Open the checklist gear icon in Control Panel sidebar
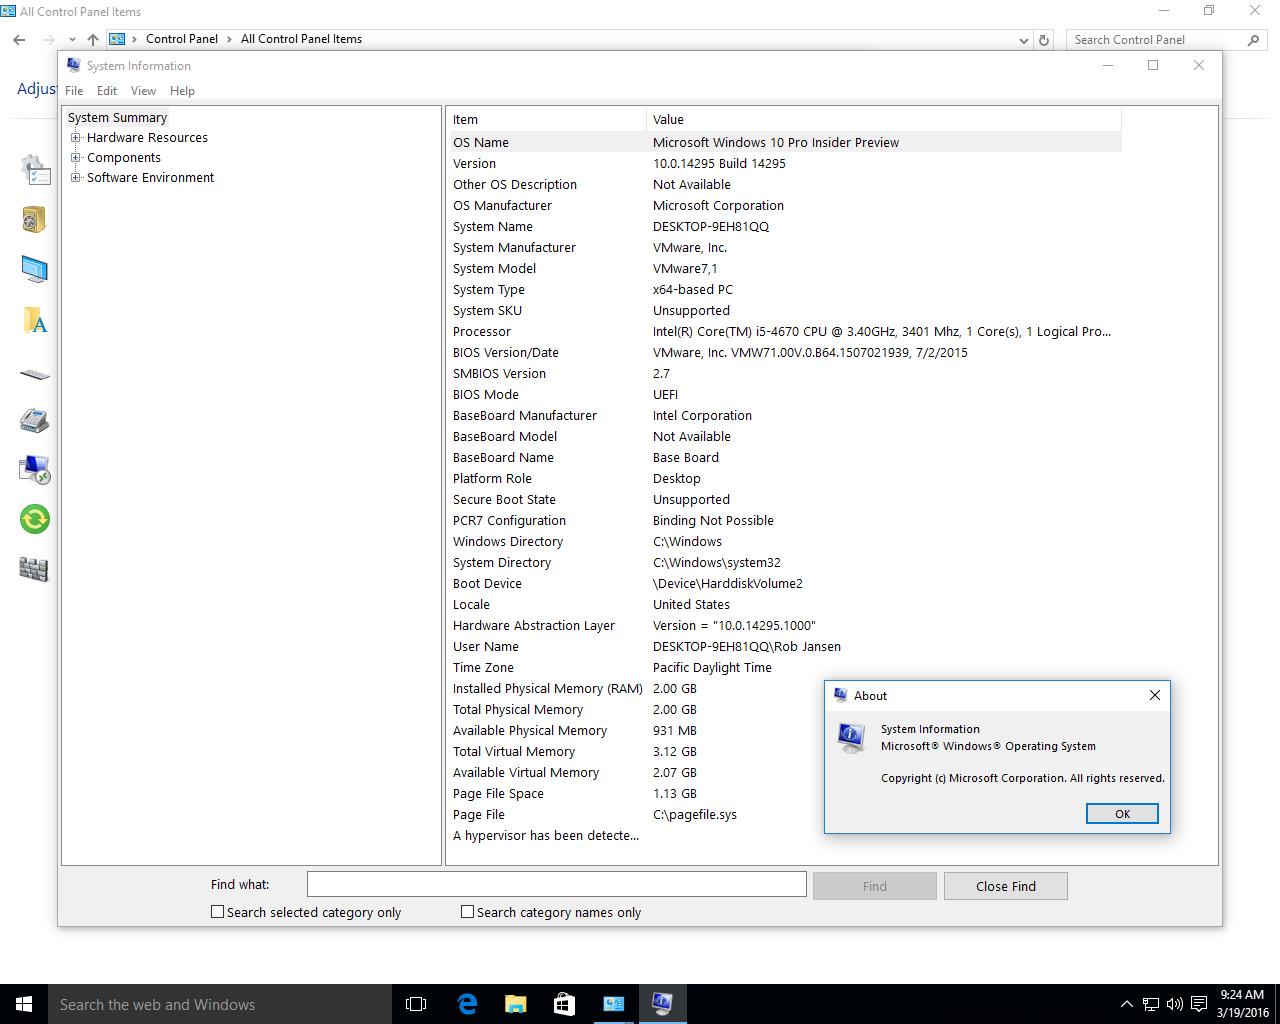This screenshot has height=1024, width=1280. point(35,169)
